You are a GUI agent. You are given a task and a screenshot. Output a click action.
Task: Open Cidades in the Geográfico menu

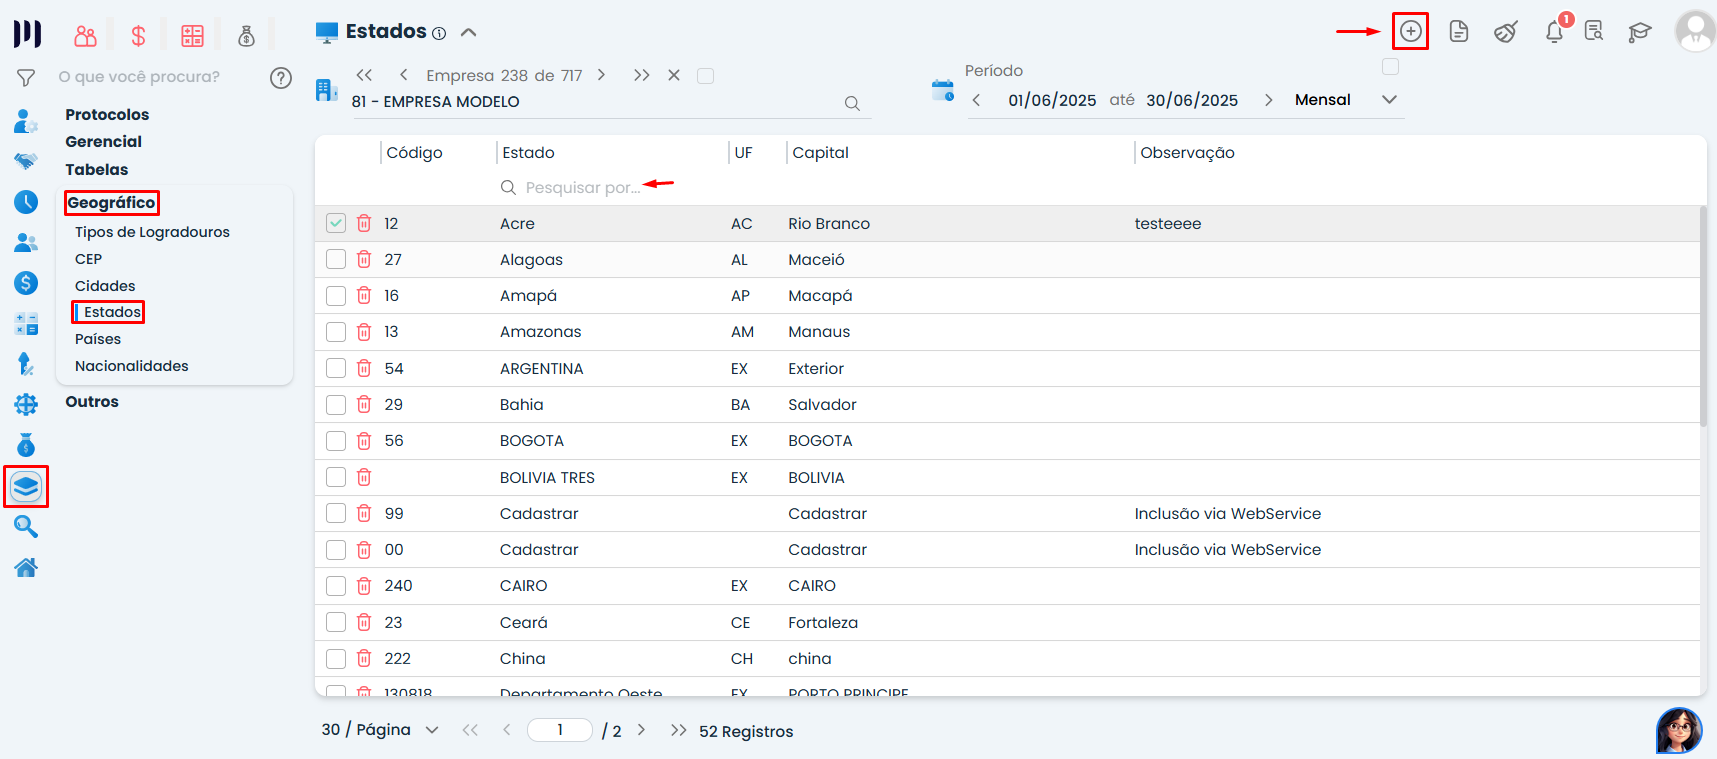105,286
